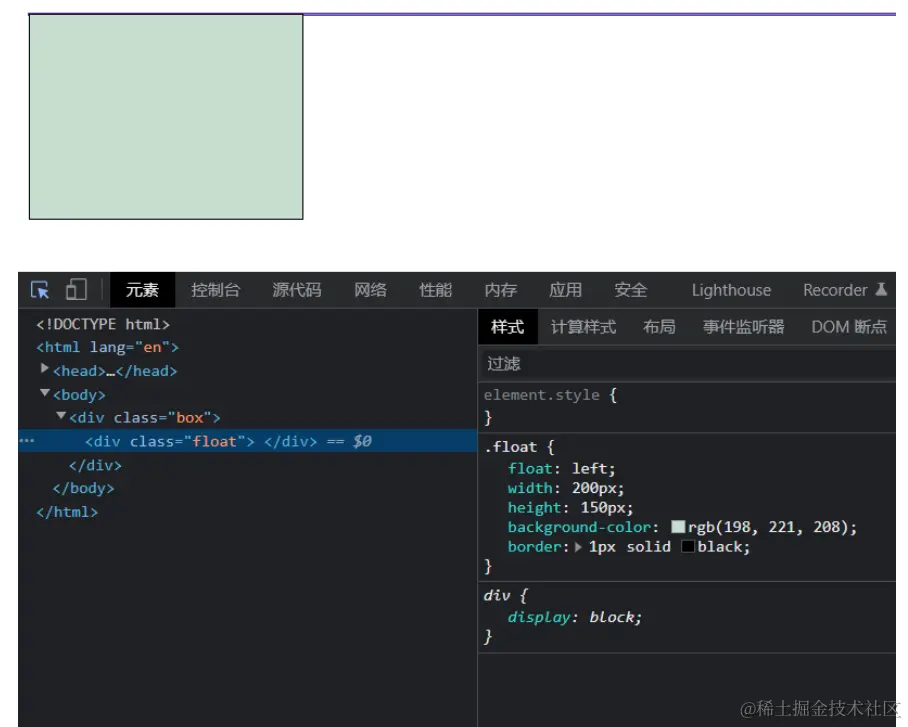The image size is (908, 727).
Task: Open the background-color rgb swatch picker
Action: [678, 527]
